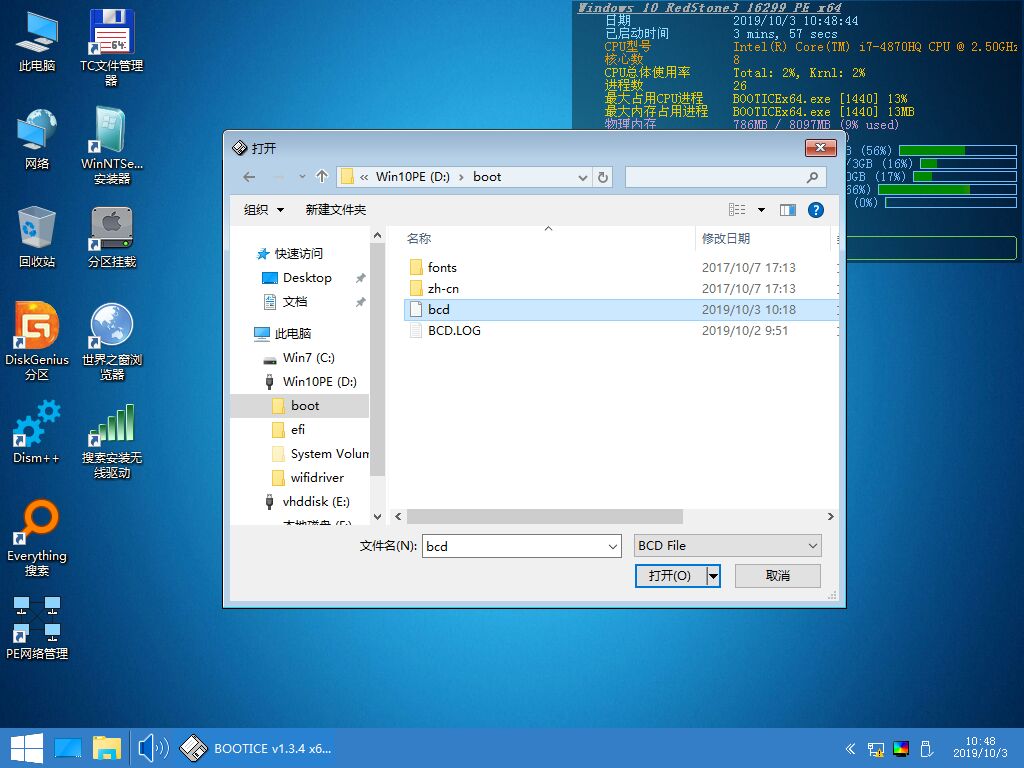The height and width of the screenshot is (768, 1024).
Task: Select the bcd file
Action: click(x=620, y=310)
